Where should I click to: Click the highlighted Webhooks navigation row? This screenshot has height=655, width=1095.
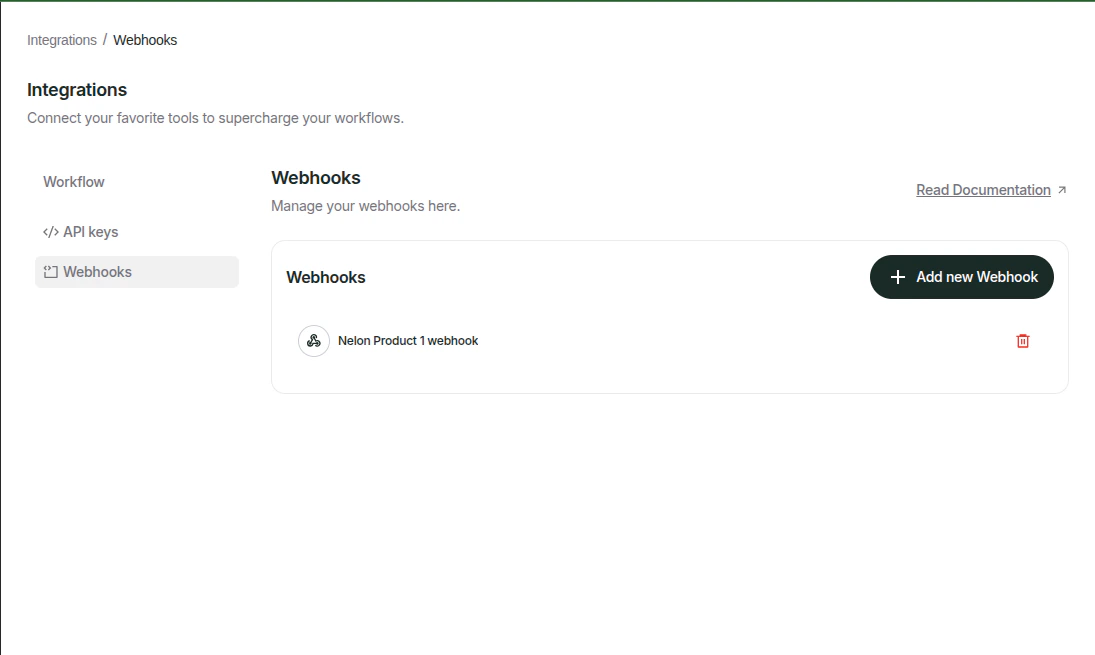click(136, 271)
